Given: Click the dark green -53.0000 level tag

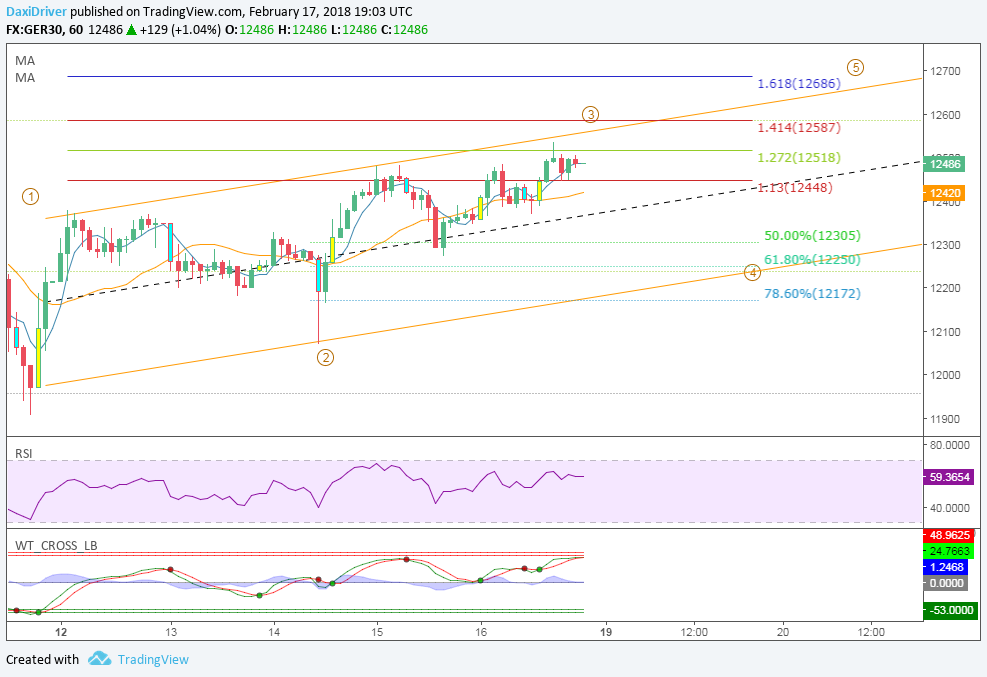Looking at the screenshot, I should point(950,610).
